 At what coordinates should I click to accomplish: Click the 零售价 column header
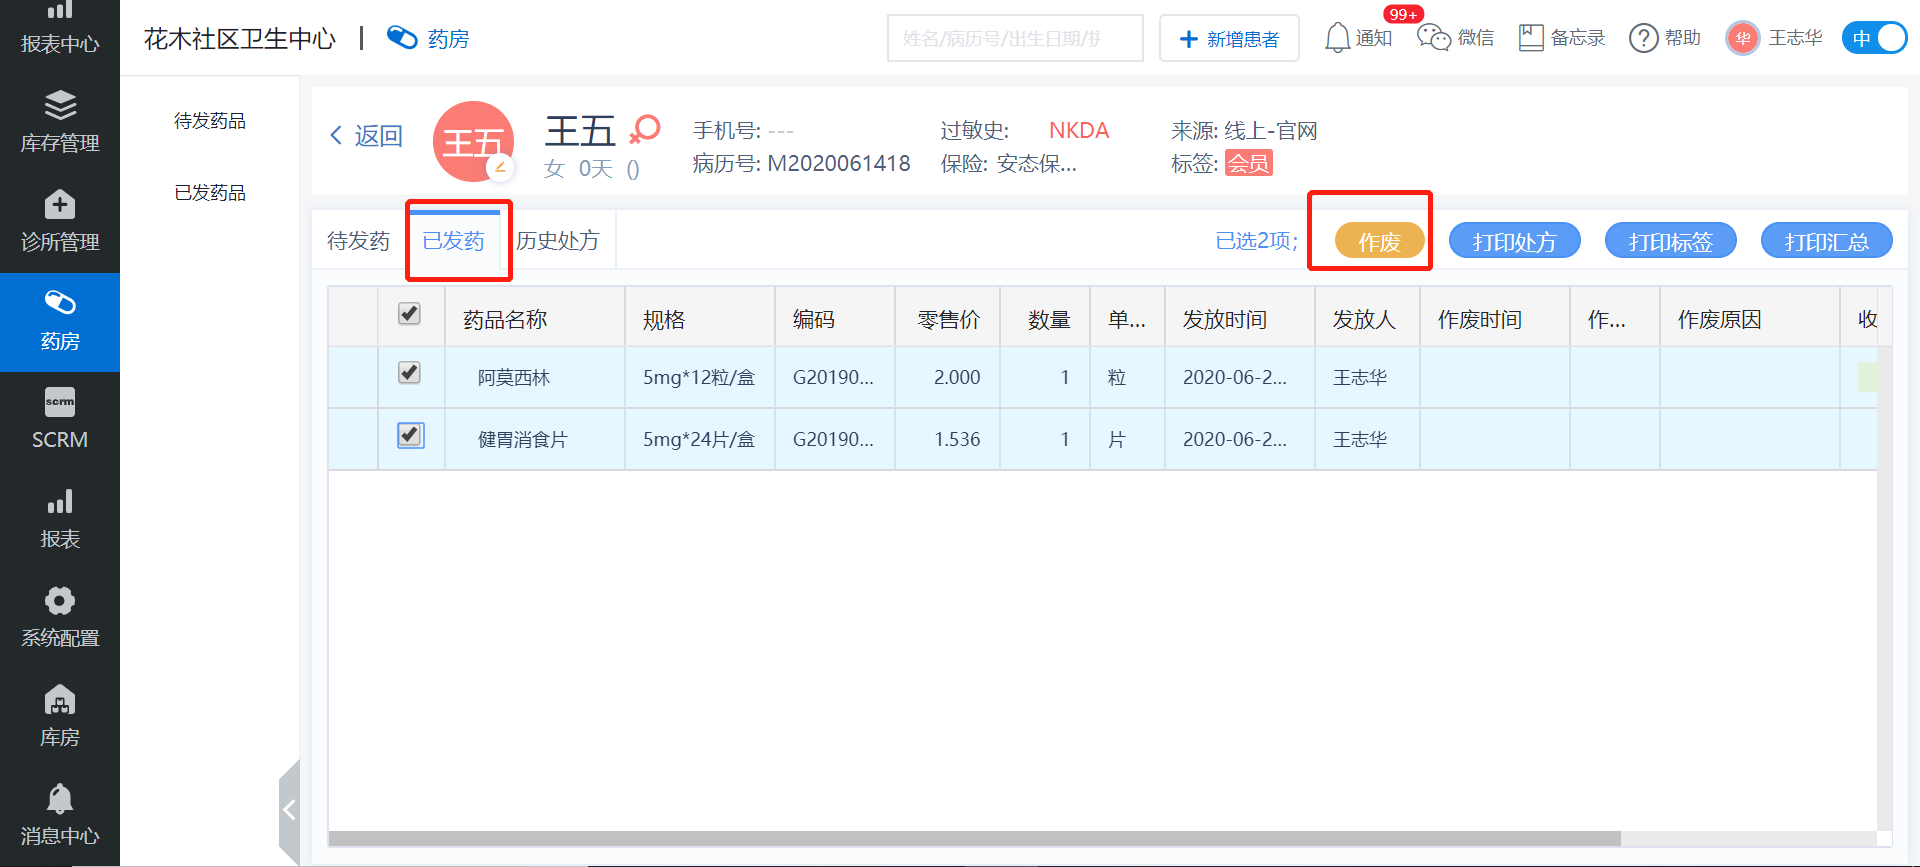click(948, 319)
